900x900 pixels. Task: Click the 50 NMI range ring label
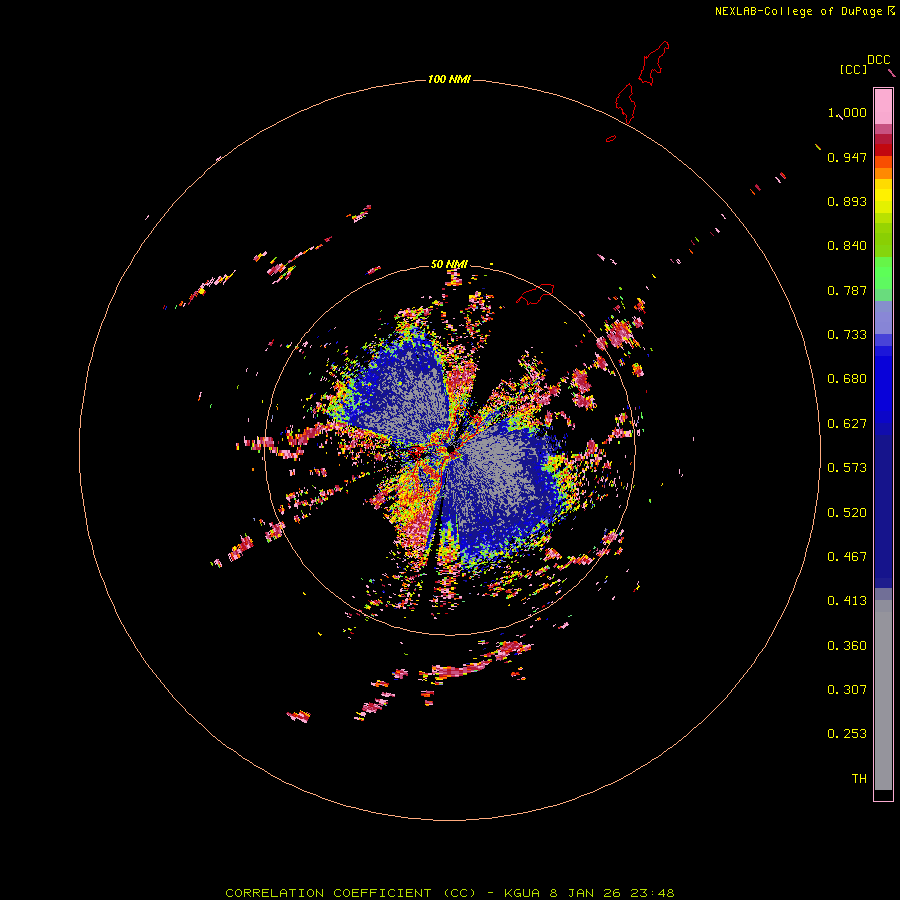(449, 264)
